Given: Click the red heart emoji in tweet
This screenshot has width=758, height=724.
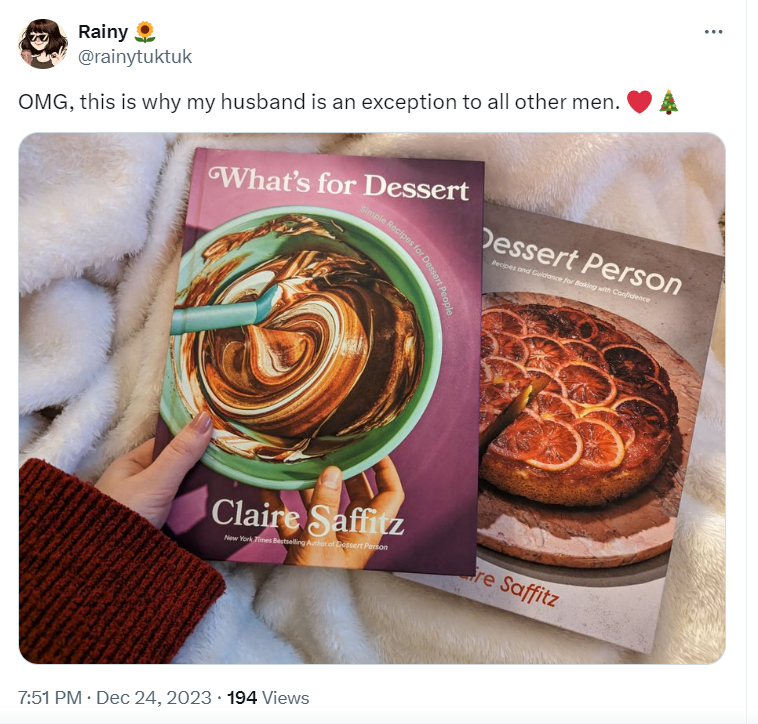Looking at the screenshot, I should pos(639,102).
